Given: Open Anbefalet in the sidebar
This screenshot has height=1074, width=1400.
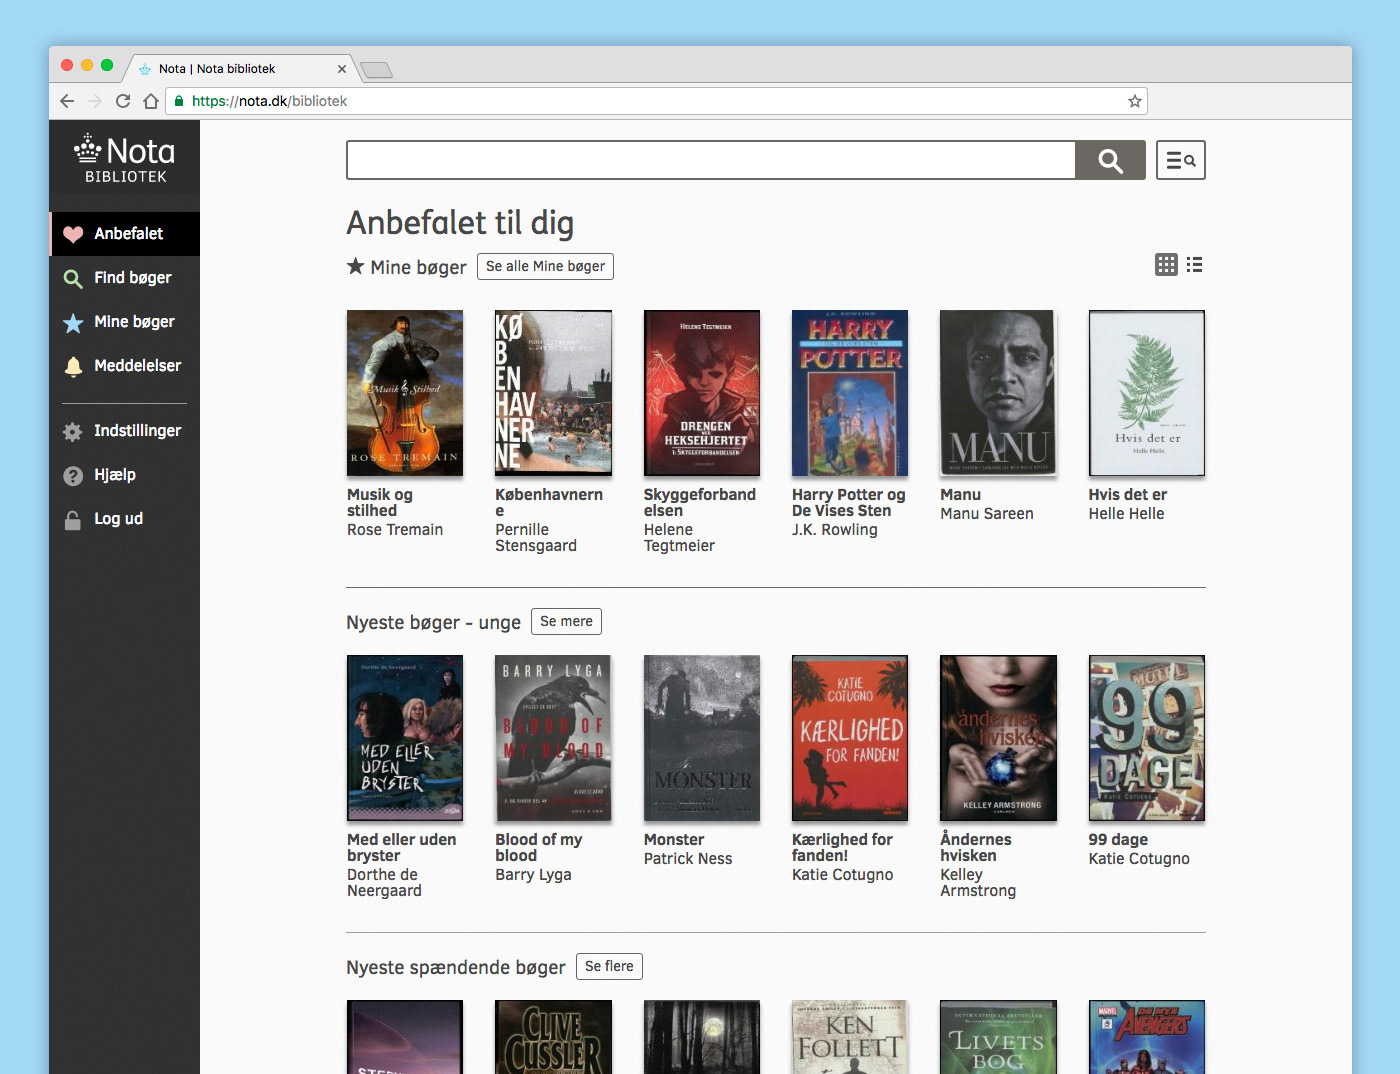Looking at the screenshot, I should (x=125, y=234).
